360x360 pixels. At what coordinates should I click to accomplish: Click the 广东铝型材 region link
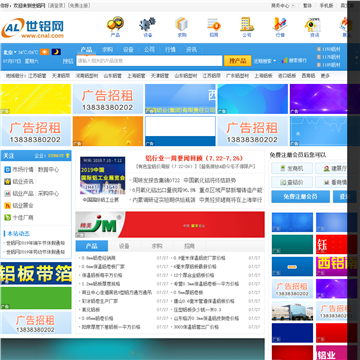pos(237,76)
